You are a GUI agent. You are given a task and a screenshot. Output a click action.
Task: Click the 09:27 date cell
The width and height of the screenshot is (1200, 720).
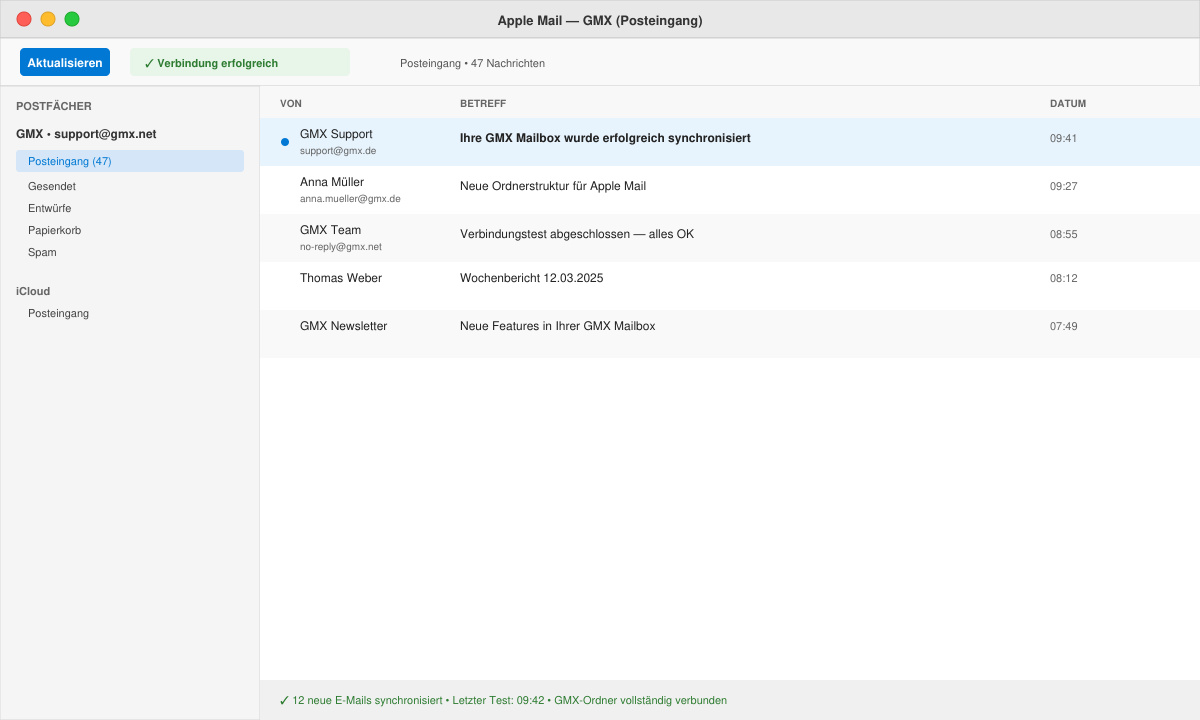pyautogui.click(x=1063, y=186)
